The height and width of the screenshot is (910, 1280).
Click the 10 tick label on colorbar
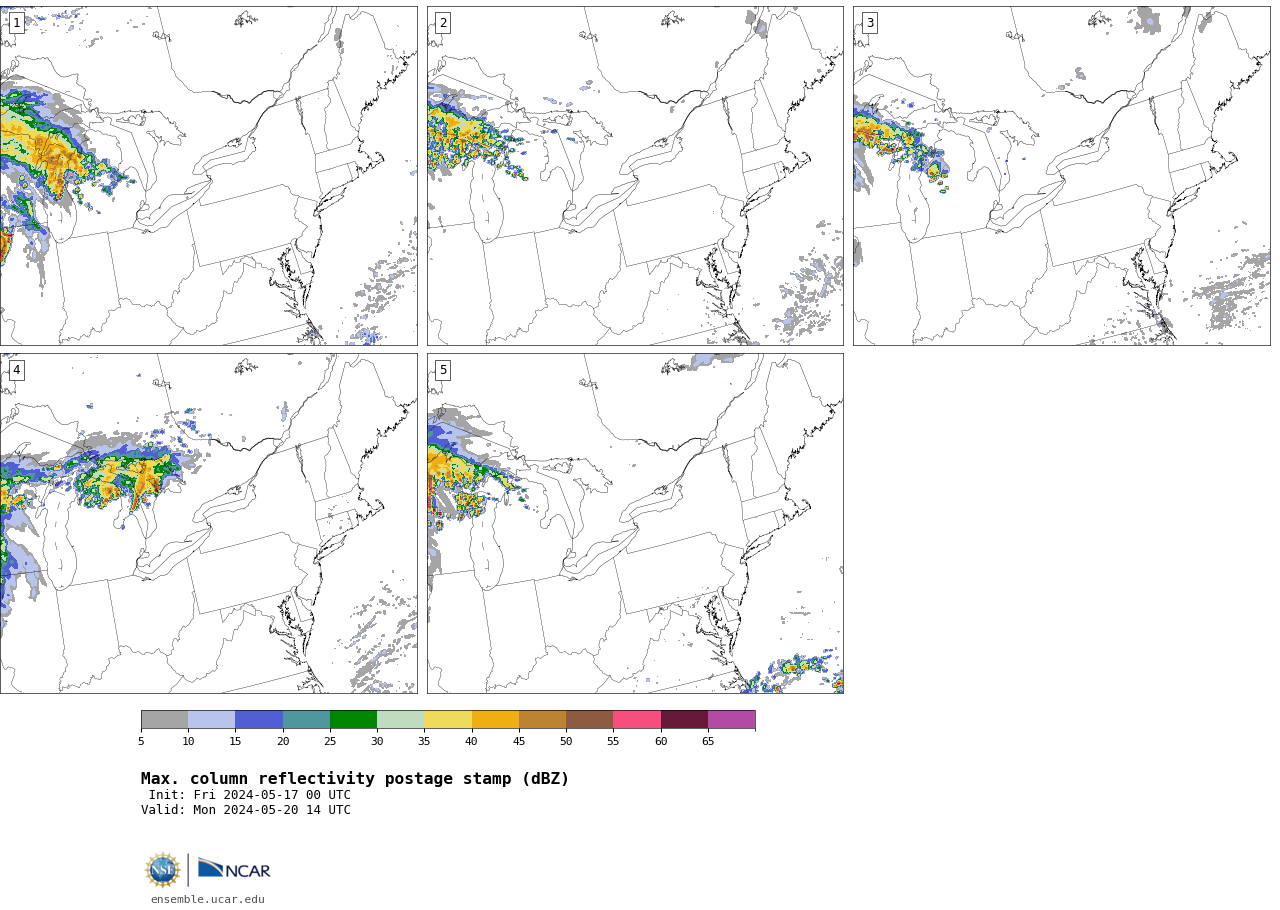[188, 742]
